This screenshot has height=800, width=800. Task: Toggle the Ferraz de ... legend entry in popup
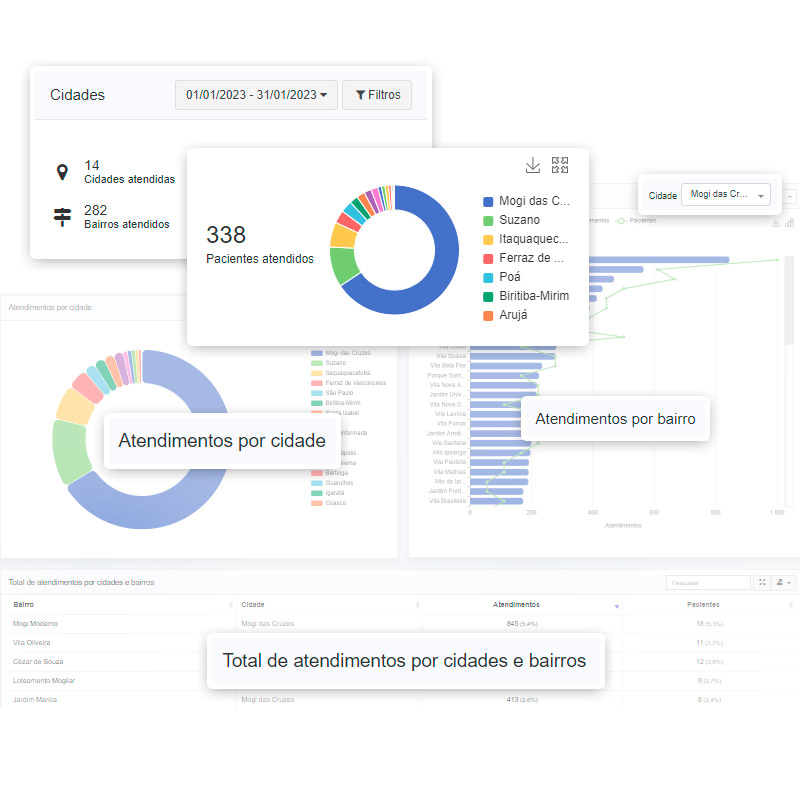pyautogui.click(x=524, y=258)
